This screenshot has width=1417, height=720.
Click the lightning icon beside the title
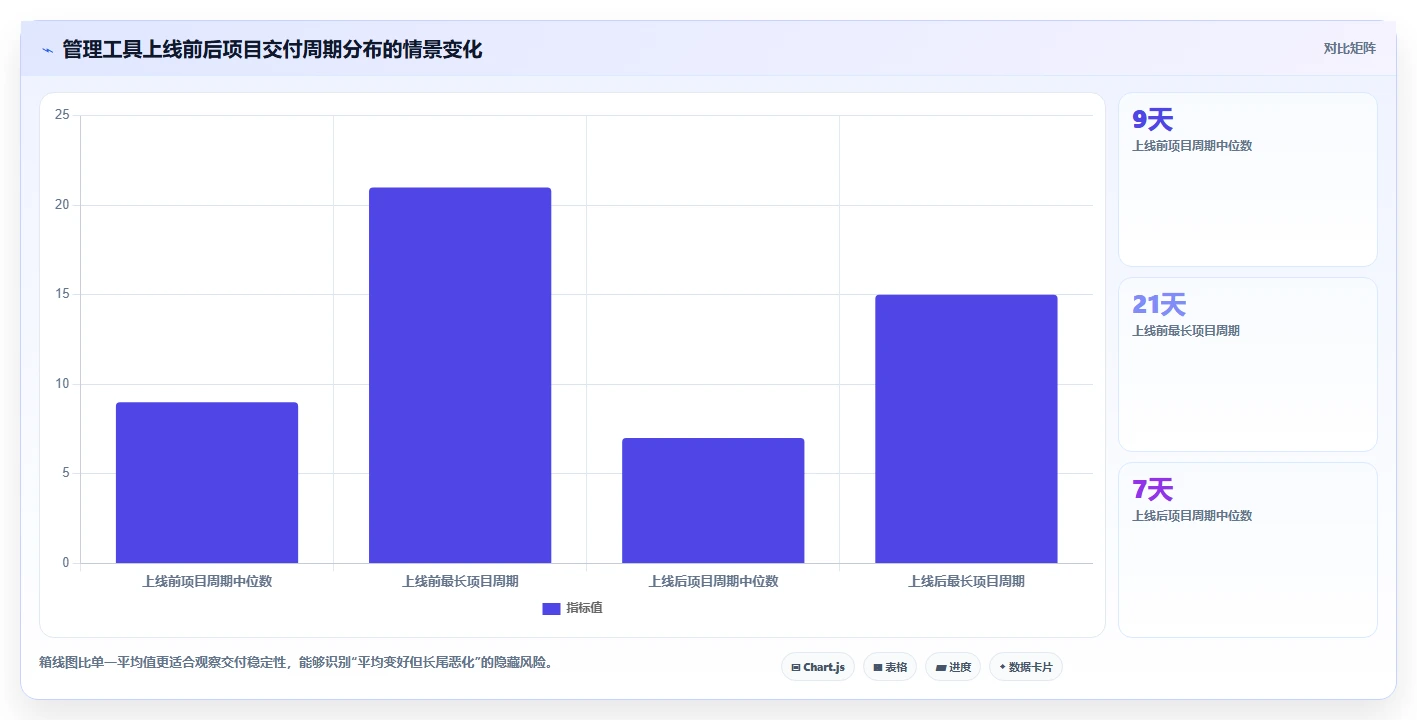pyautogui.click(x=48, y=50)
